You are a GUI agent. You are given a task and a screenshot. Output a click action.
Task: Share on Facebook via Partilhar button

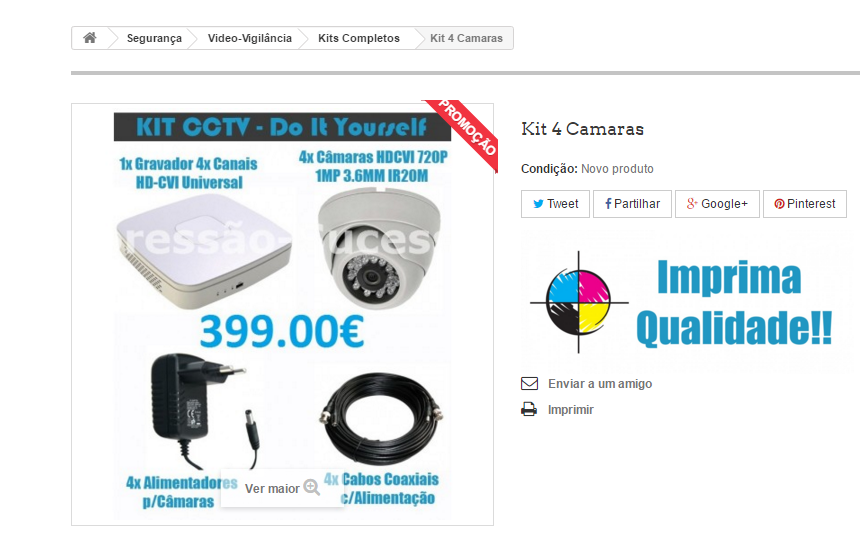(632, 204)
